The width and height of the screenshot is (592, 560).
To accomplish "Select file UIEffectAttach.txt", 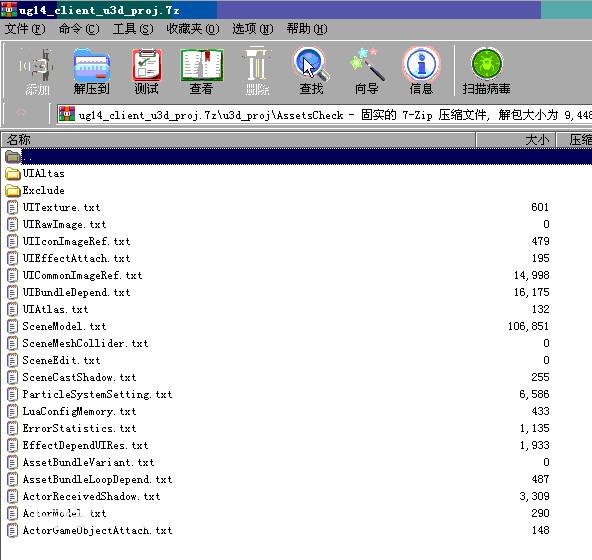I will (x=76, y=258).
